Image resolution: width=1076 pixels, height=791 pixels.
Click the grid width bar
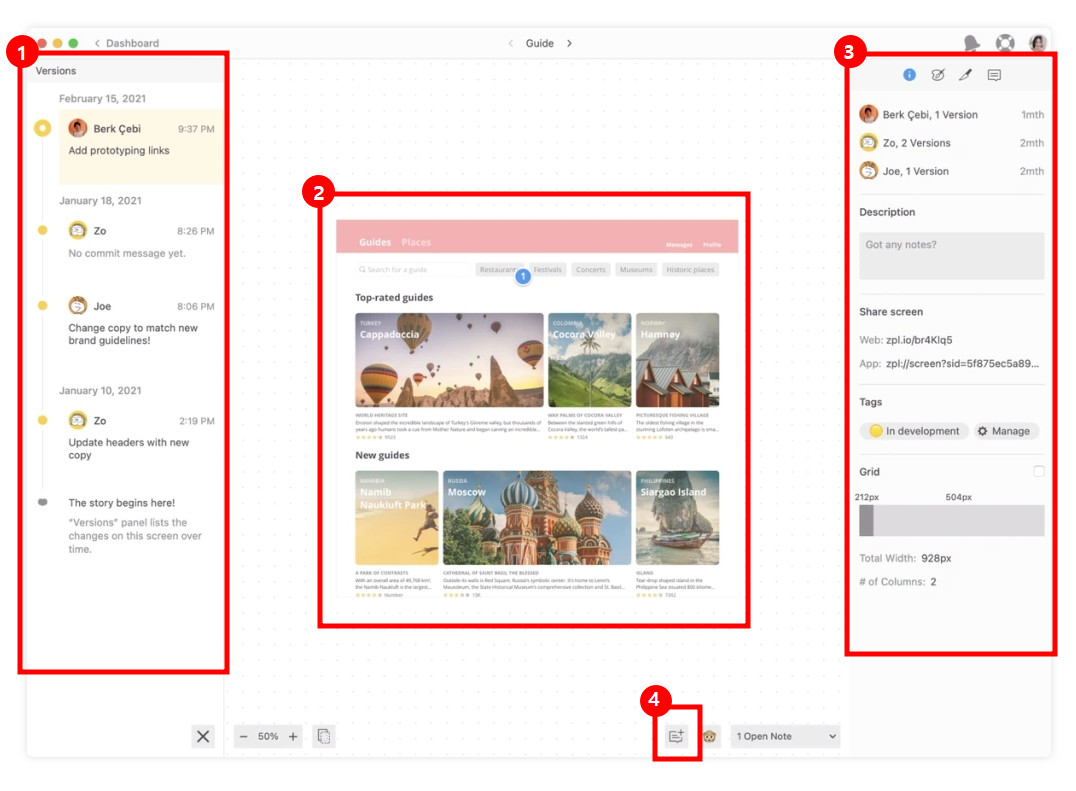coord(952,520)
